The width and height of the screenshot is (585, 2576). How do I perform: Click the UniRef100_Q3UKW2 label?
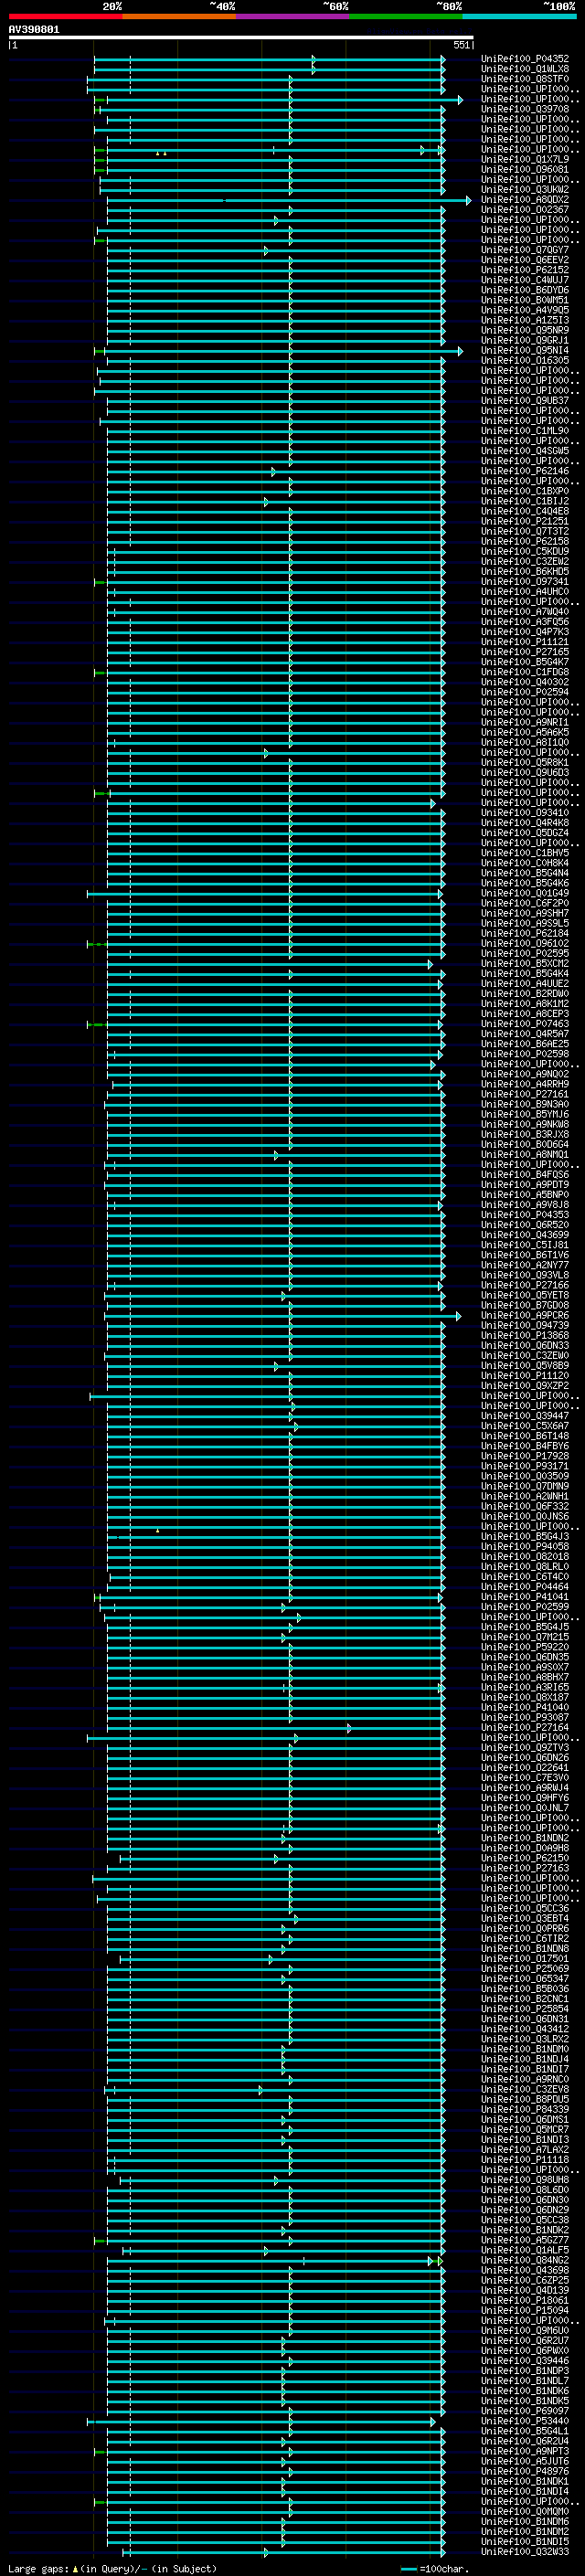[x=525, y=190]
